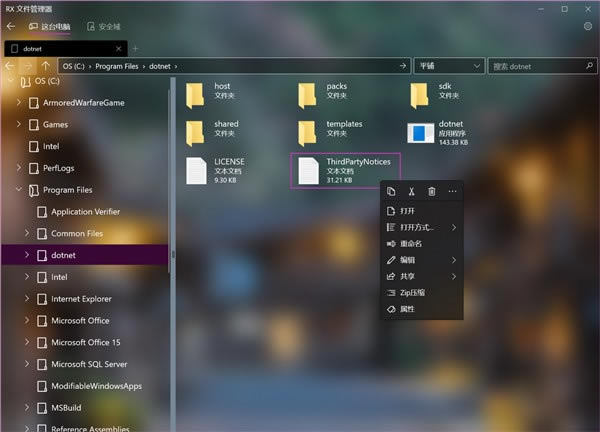Viewport: 600px width, 432px height.
Task: Click the delete trash icon in context menu
Action: (432, 191)
